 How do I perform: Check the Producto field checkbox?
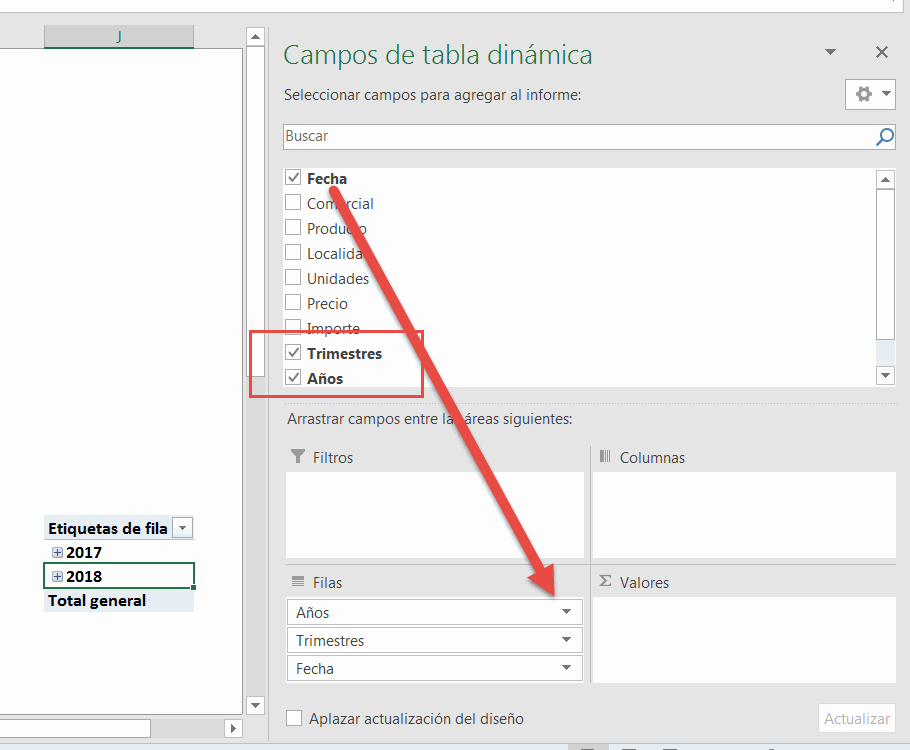(294, 228)
